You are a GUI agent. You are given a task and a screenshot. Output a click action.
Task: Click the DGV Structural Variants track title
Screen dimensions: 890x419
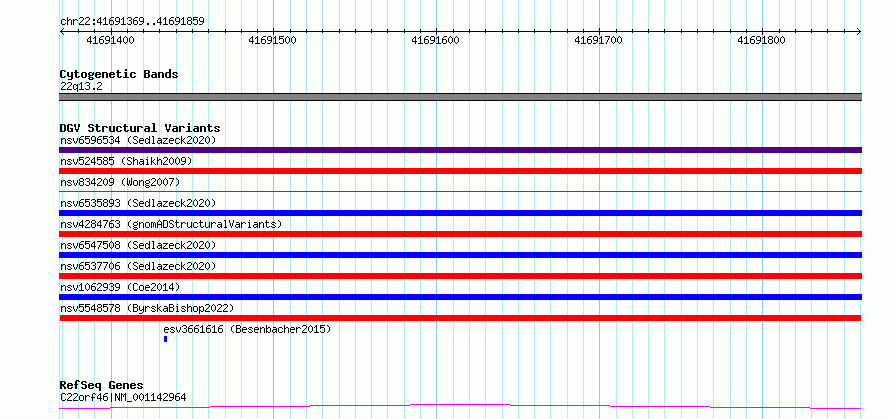coord(140,128)
